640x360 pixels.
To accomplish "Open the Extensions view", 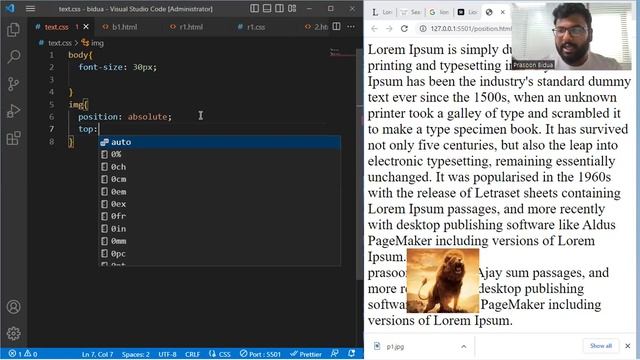I will pos(13,138).
